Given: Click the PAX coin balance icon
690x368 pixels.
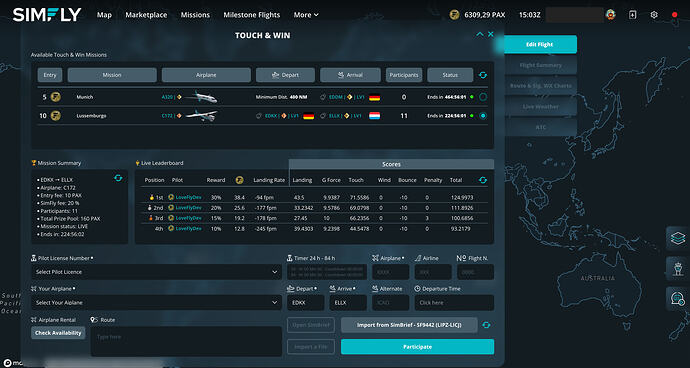Looking at the screenshot, I should (454, 15).
